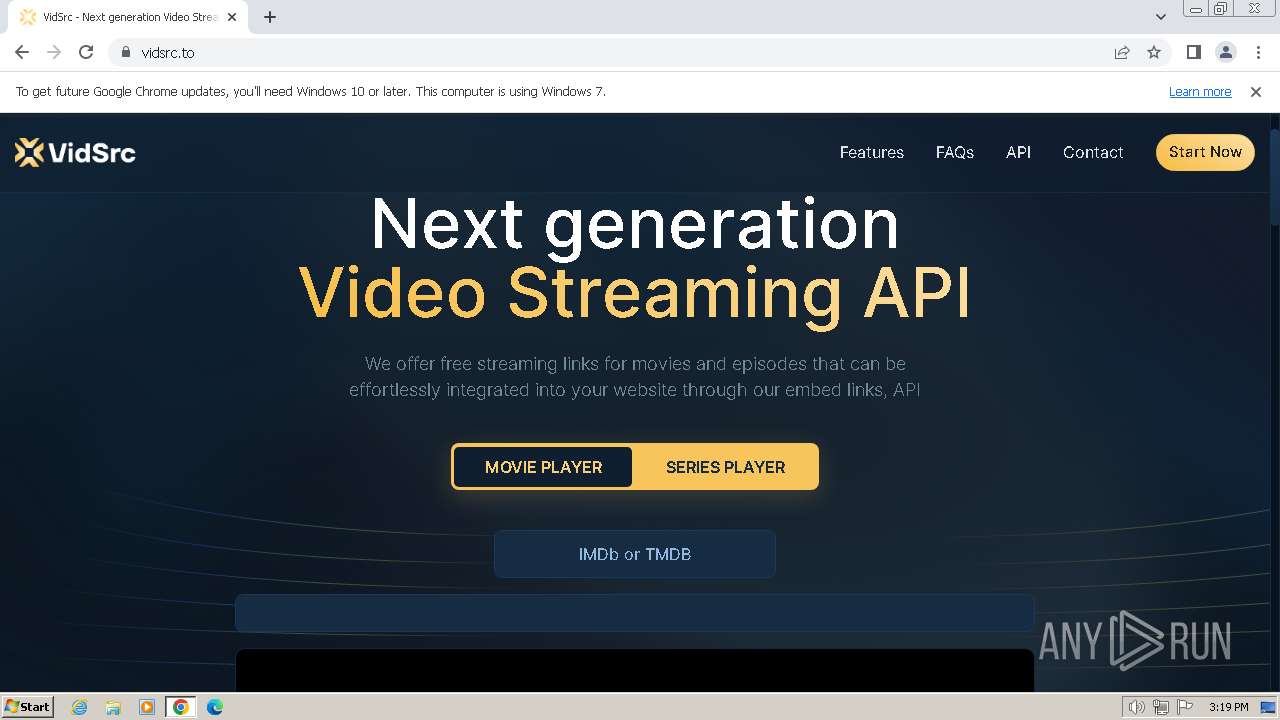Expand the tab search dropdown

point(1160,17)
